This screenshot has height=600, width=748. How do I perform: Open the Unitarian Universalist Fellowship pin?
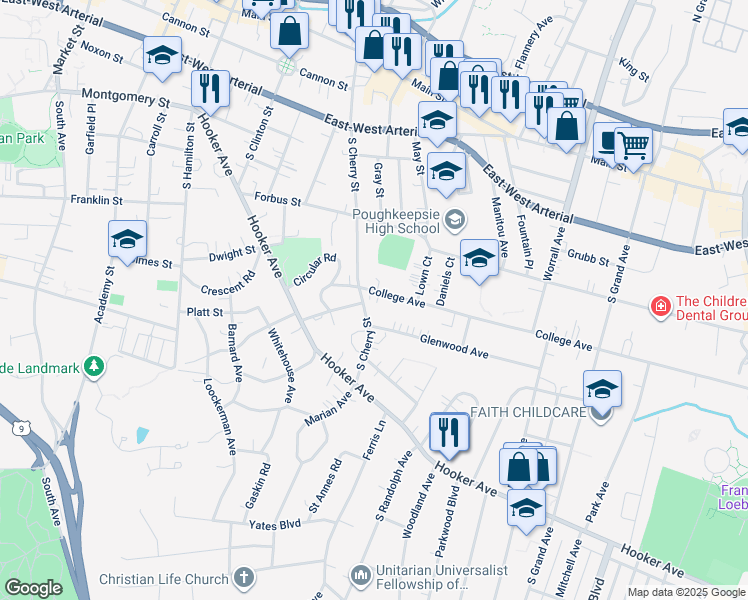pos(360,576)
